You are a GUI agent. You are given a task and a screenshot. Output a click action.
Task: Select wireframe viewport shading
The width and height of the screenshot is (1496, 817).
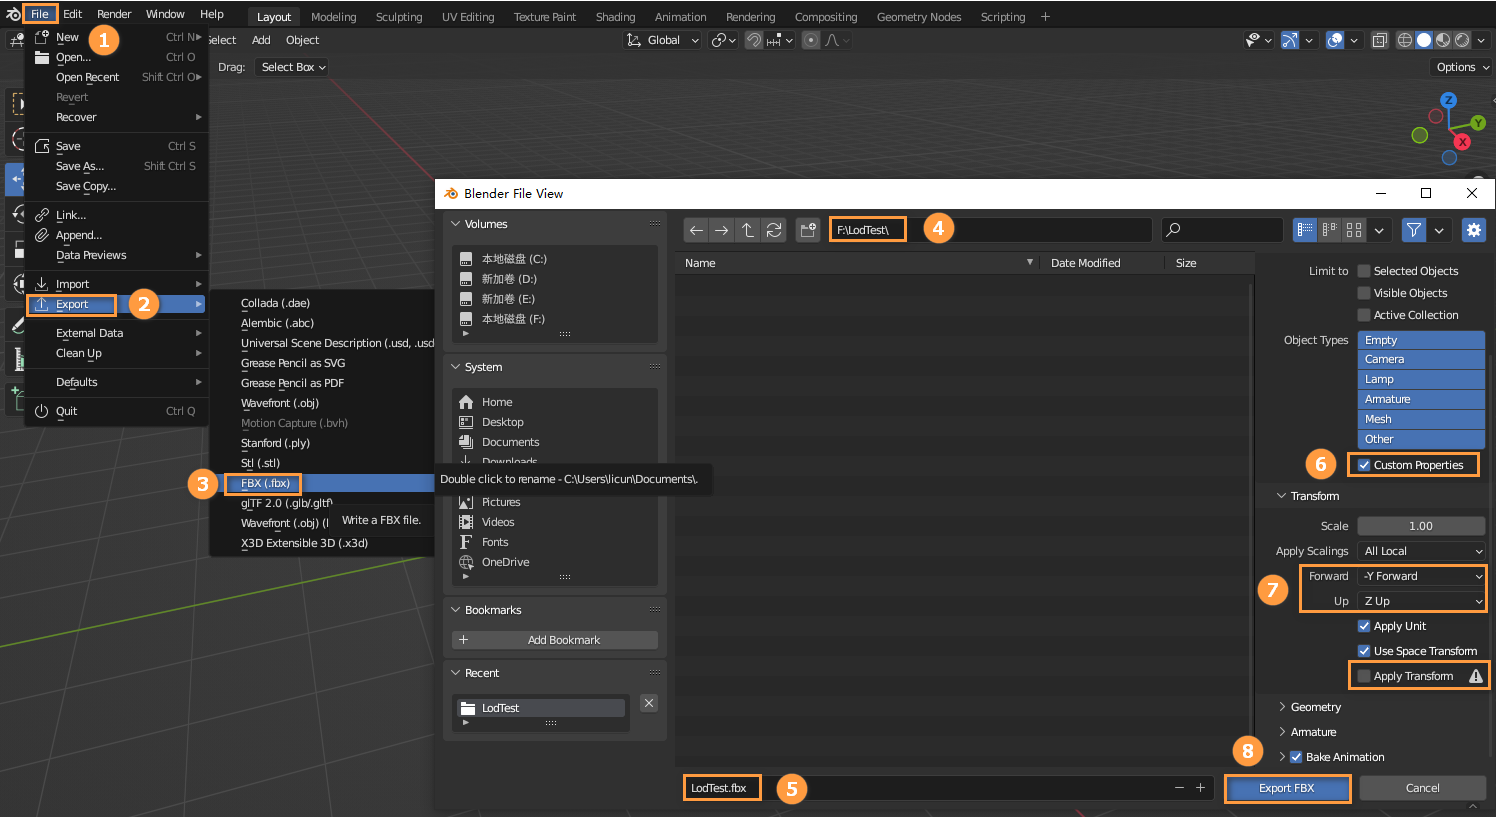click(x=1405, y=40)
